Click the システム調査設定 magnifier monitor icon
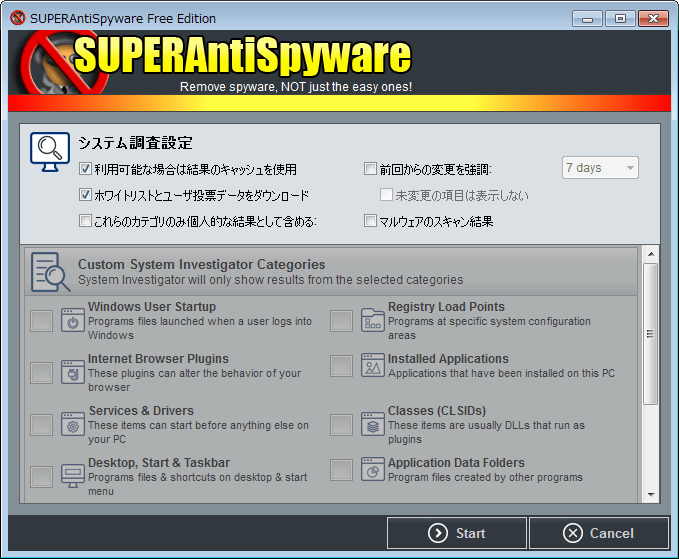The width and height of the screenshot is (679, 559). pyautogui.click(x=50, y=152)
